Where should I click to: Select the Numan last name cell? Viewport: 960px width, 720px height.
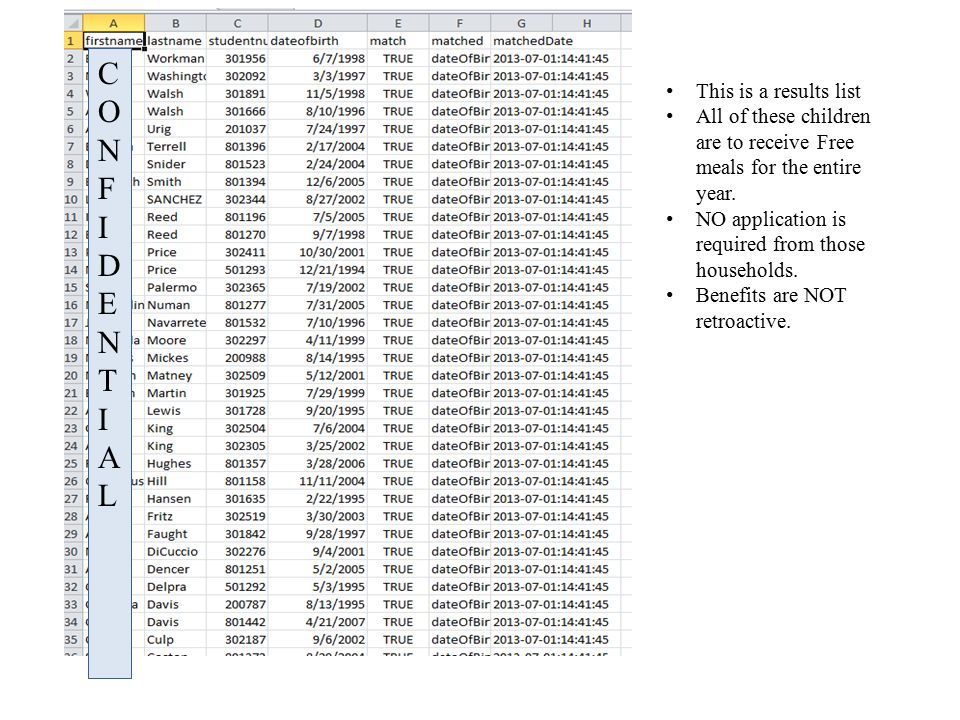176,306
